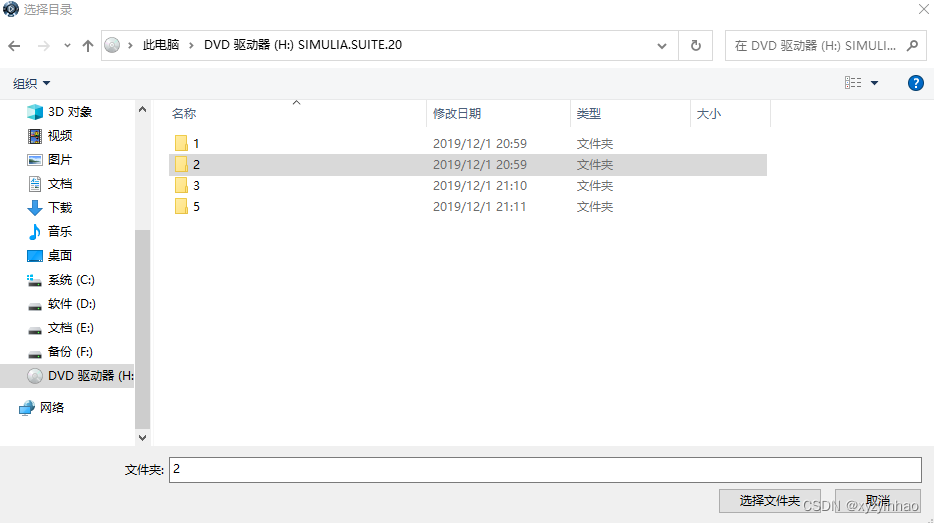The image size is (934, 523).
Task: Open the recent locations dropdown arrow
Action: pyautogui.click(x=67, y=46)
